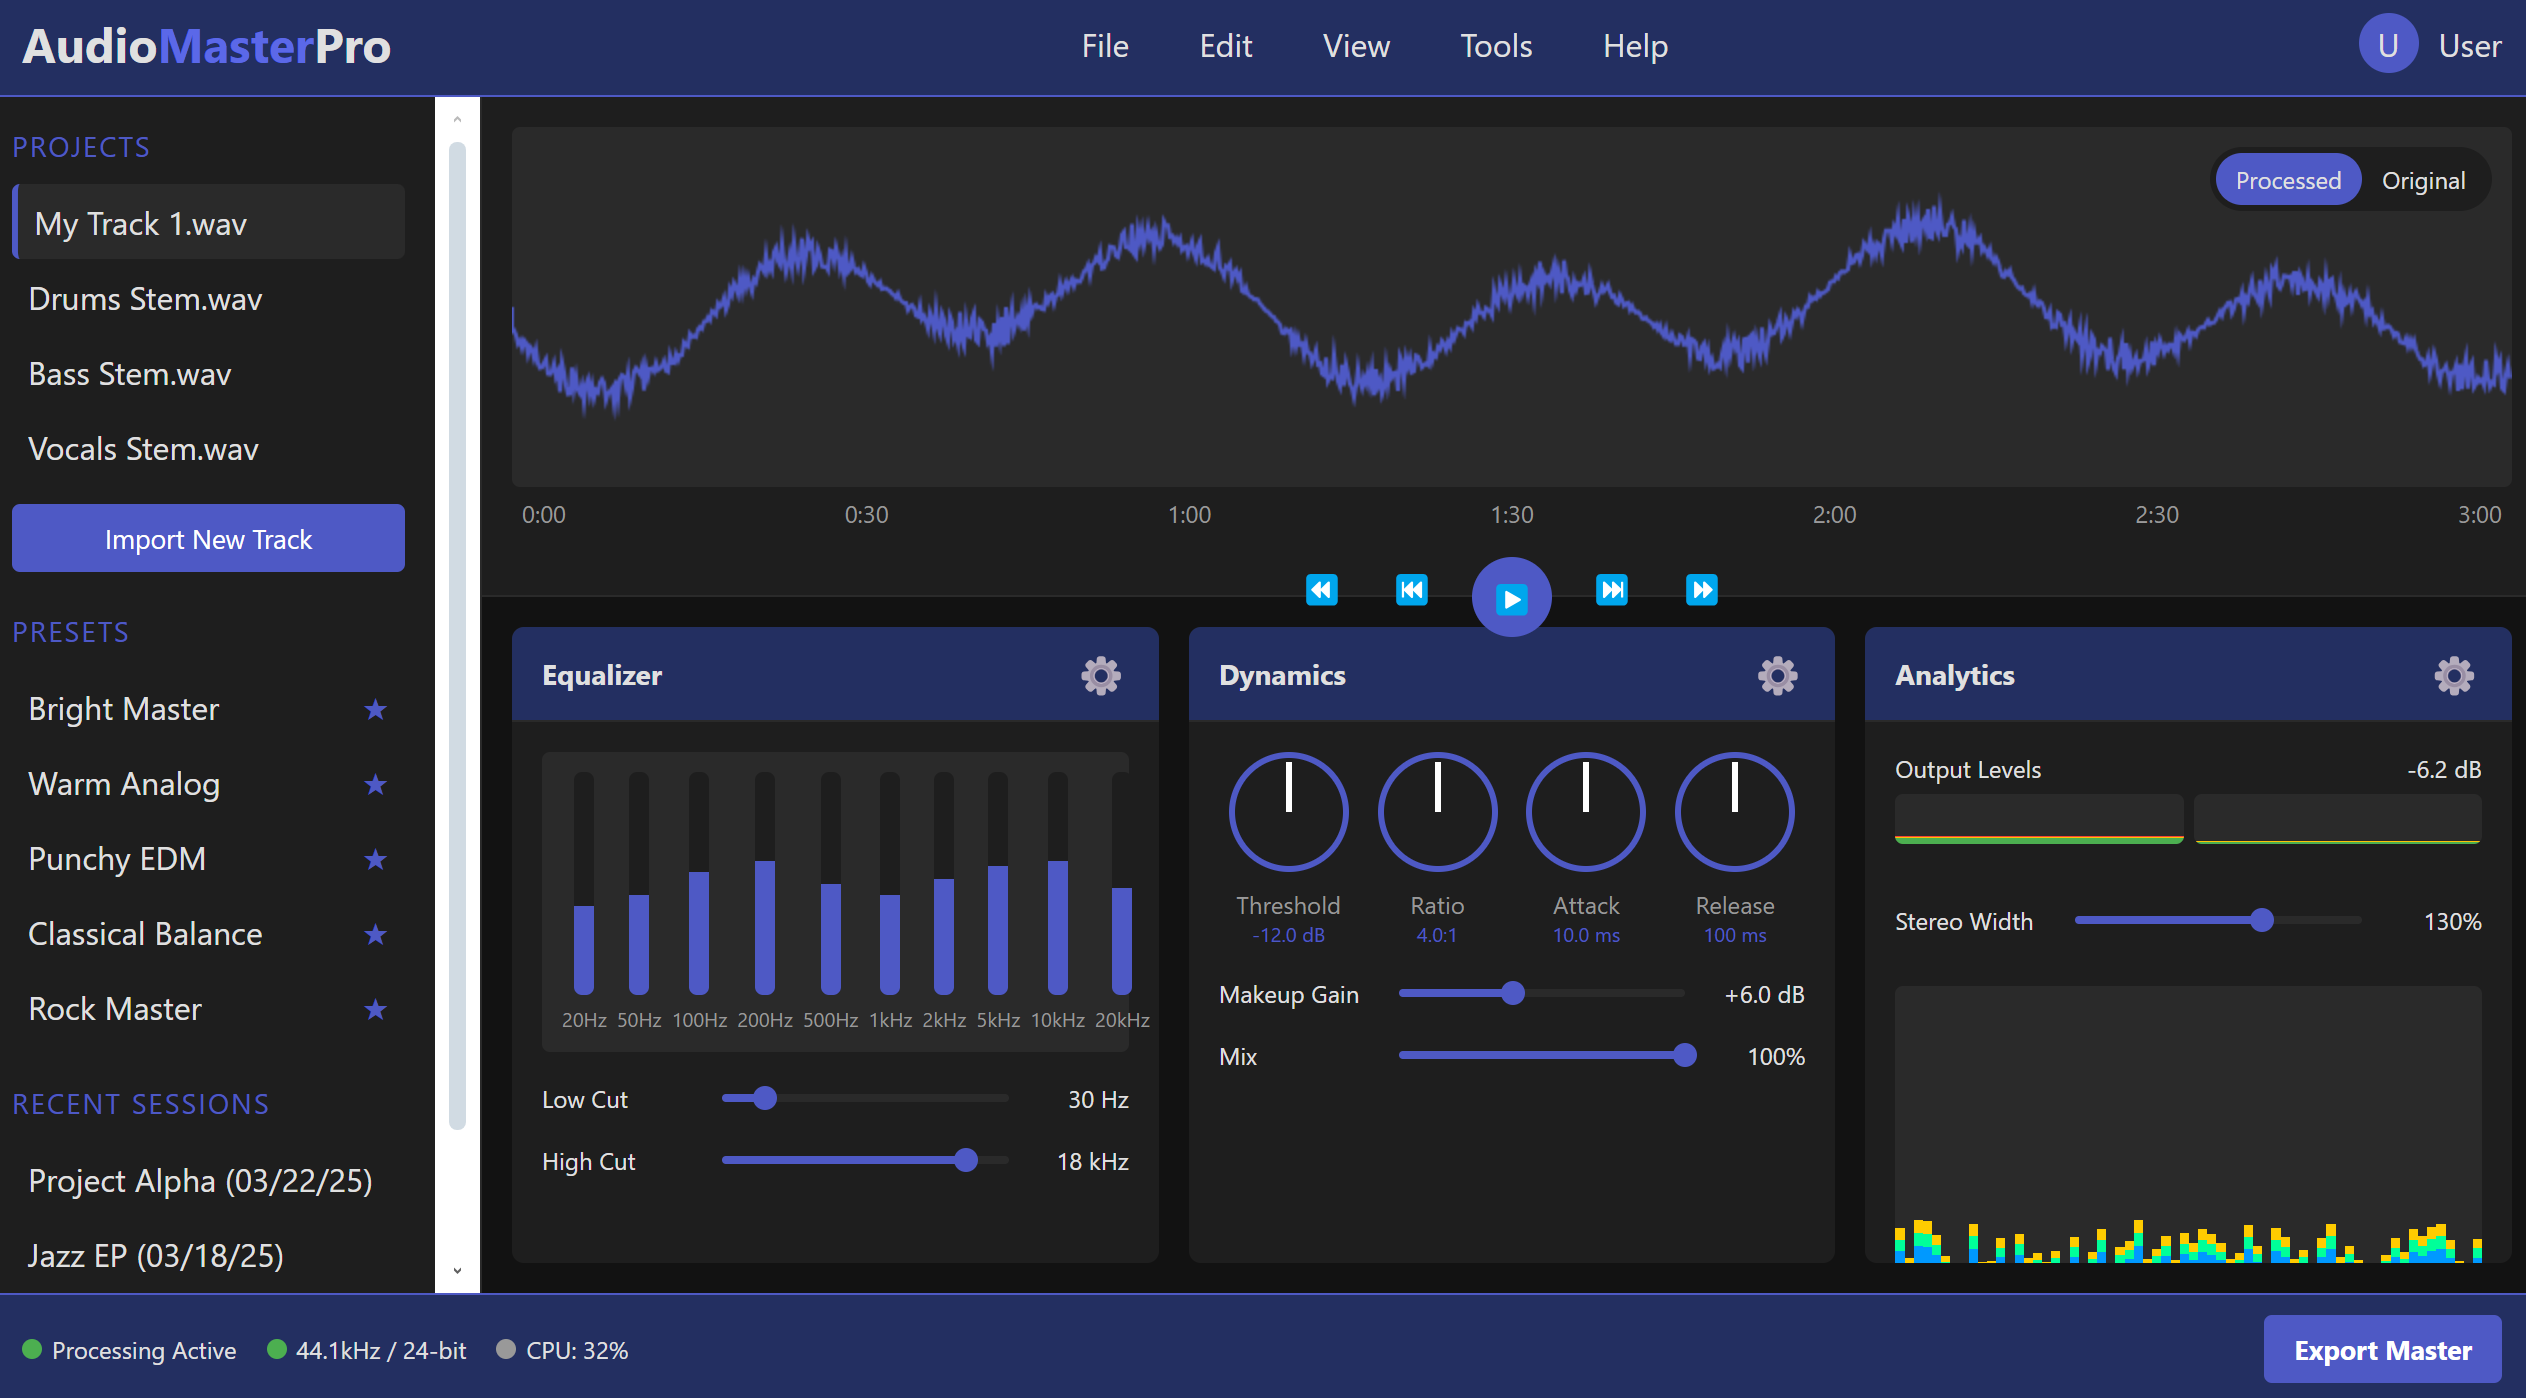Click the skip to end icon

coord(1611,590)
